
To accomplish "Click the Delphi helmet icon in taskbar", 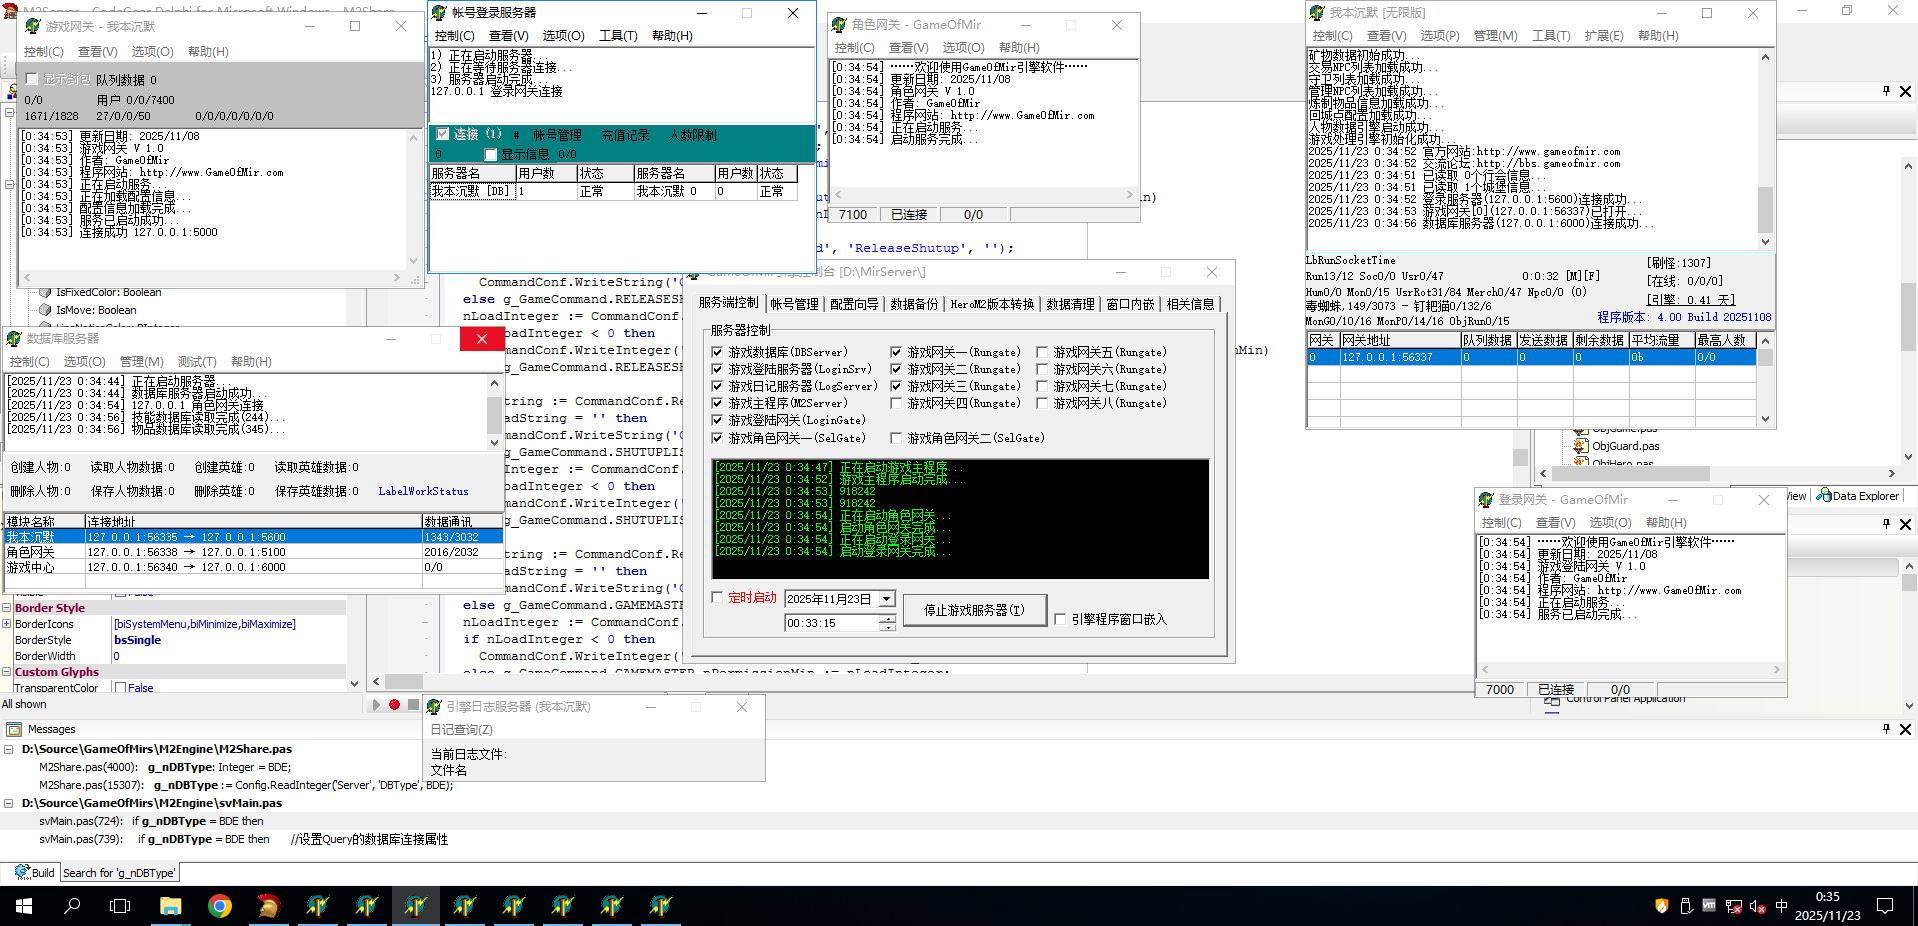I will click(x=268, y=906).
